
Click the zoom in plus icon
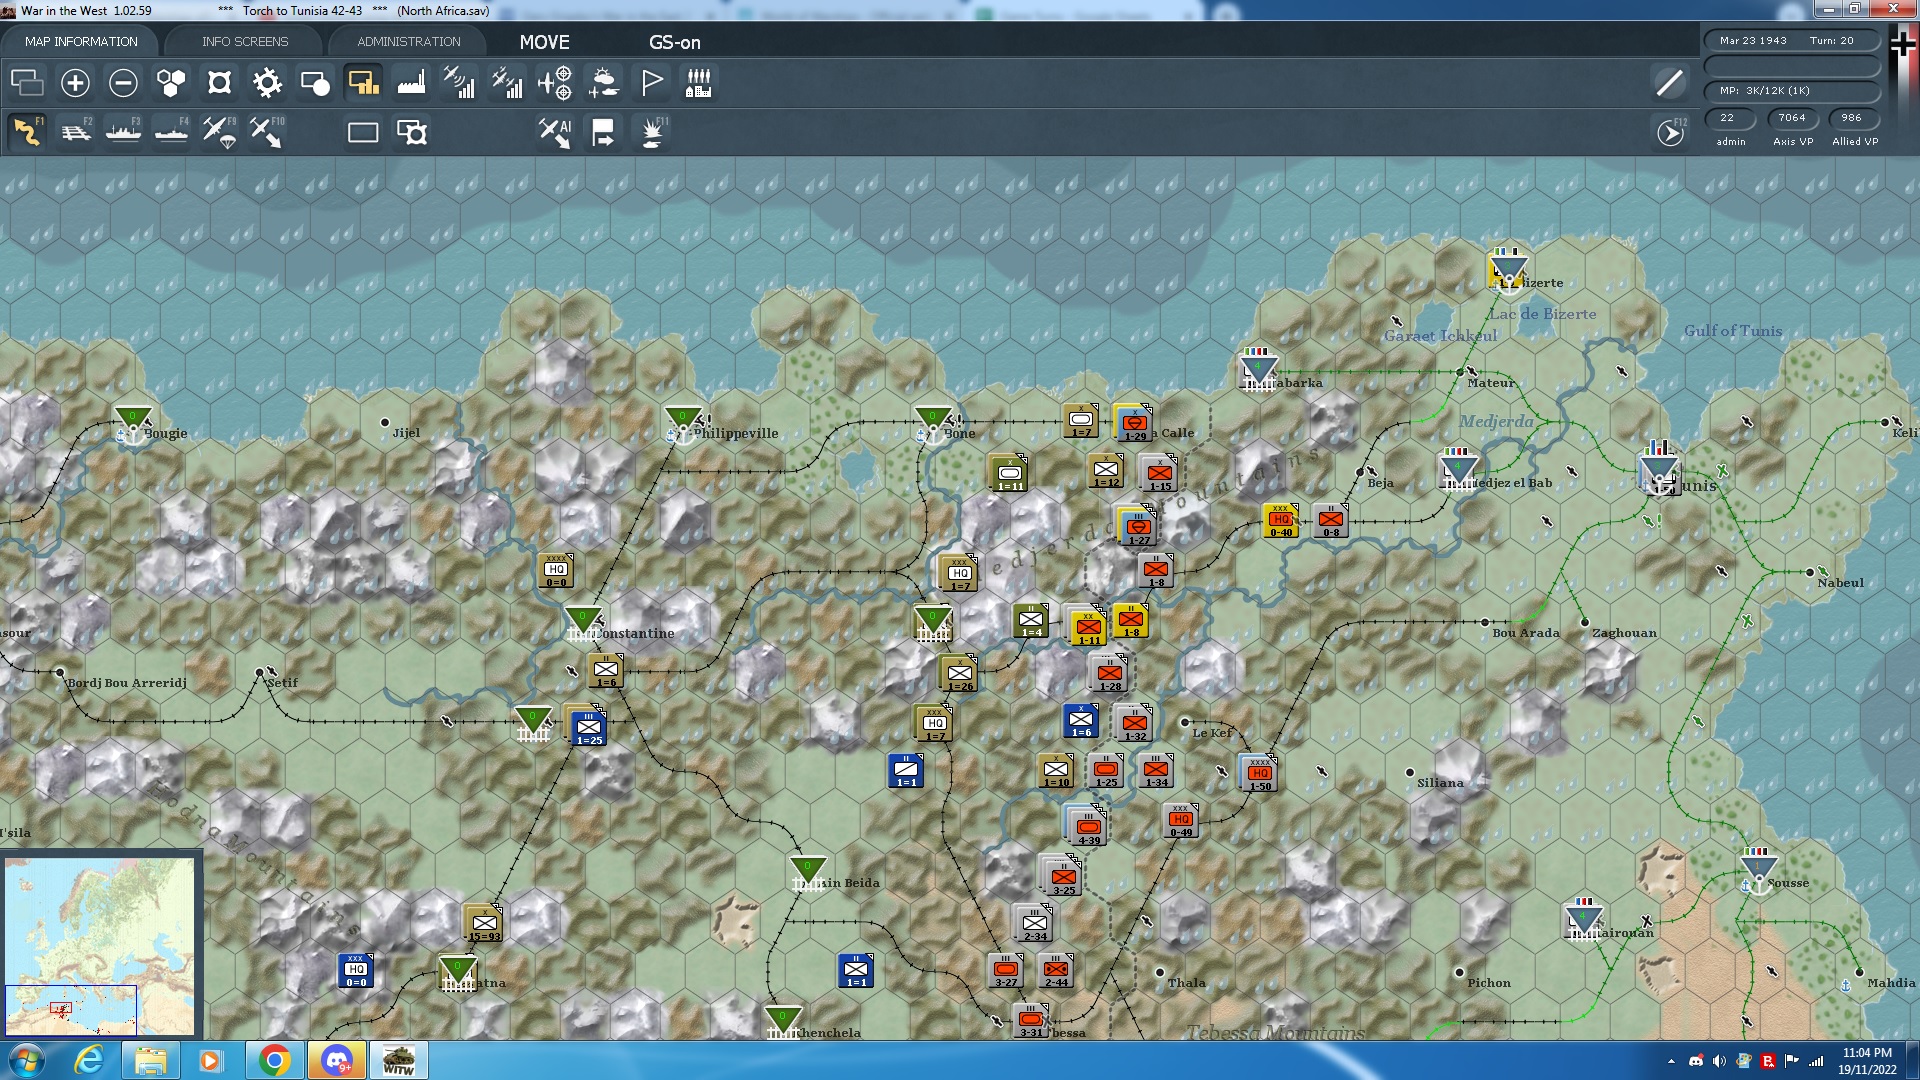click(x=75, y=83)
